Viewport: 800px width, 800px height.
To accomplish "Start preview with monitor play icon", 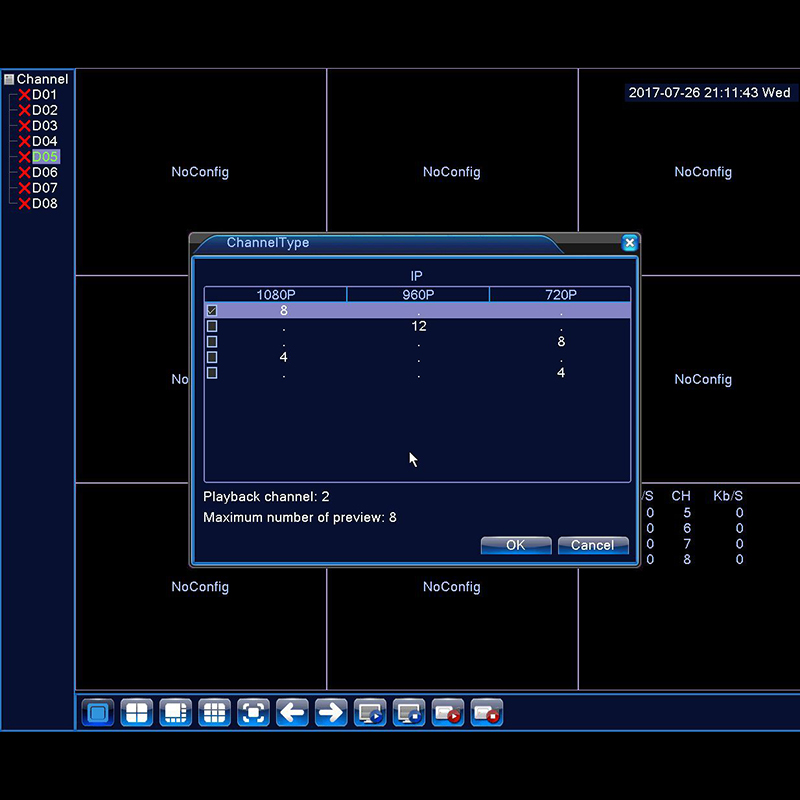I will [x=370, y=713].
